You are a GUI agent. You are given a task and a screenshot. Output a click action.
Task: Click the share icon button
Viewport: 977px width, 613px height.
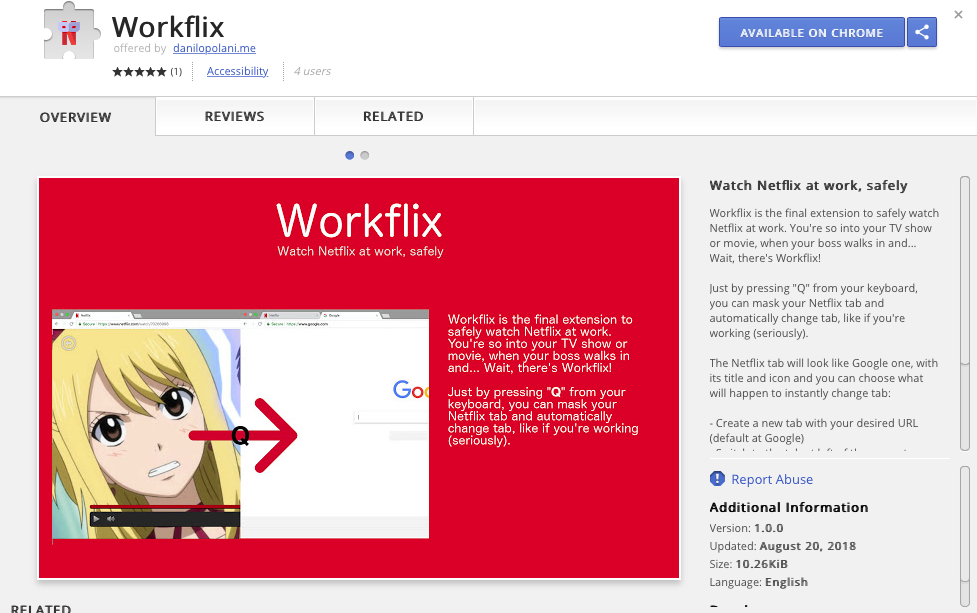922,32
